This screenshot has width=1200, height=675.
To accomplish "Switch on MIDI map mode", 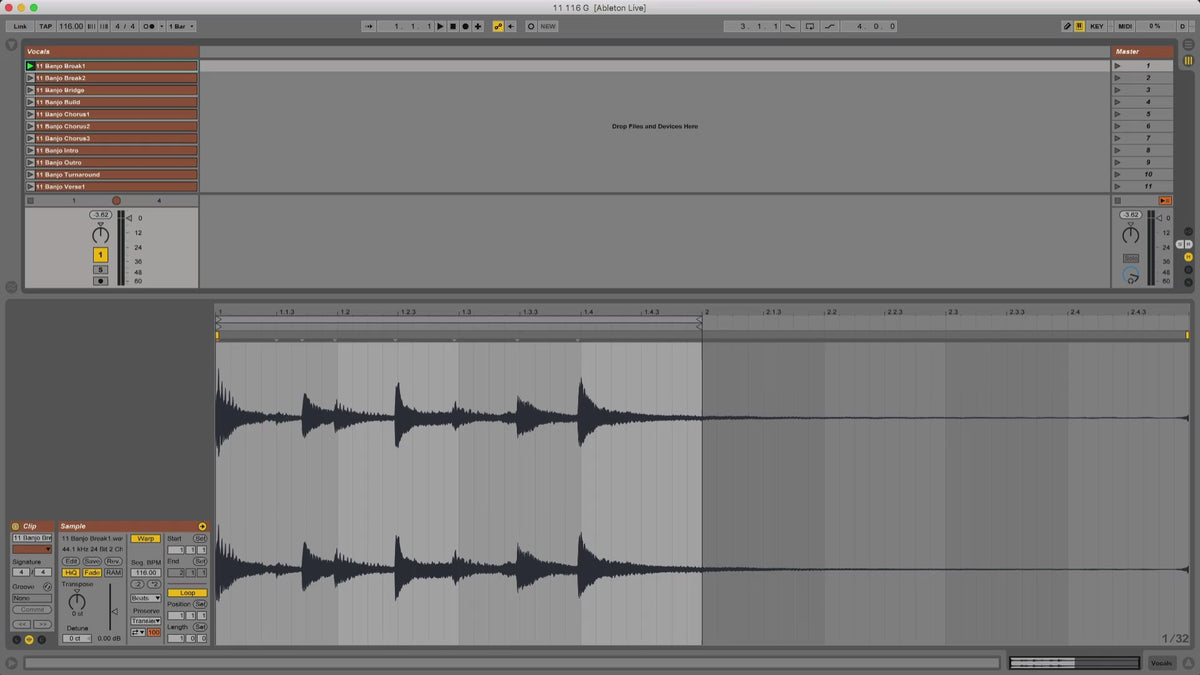I will pos(1125,26).
